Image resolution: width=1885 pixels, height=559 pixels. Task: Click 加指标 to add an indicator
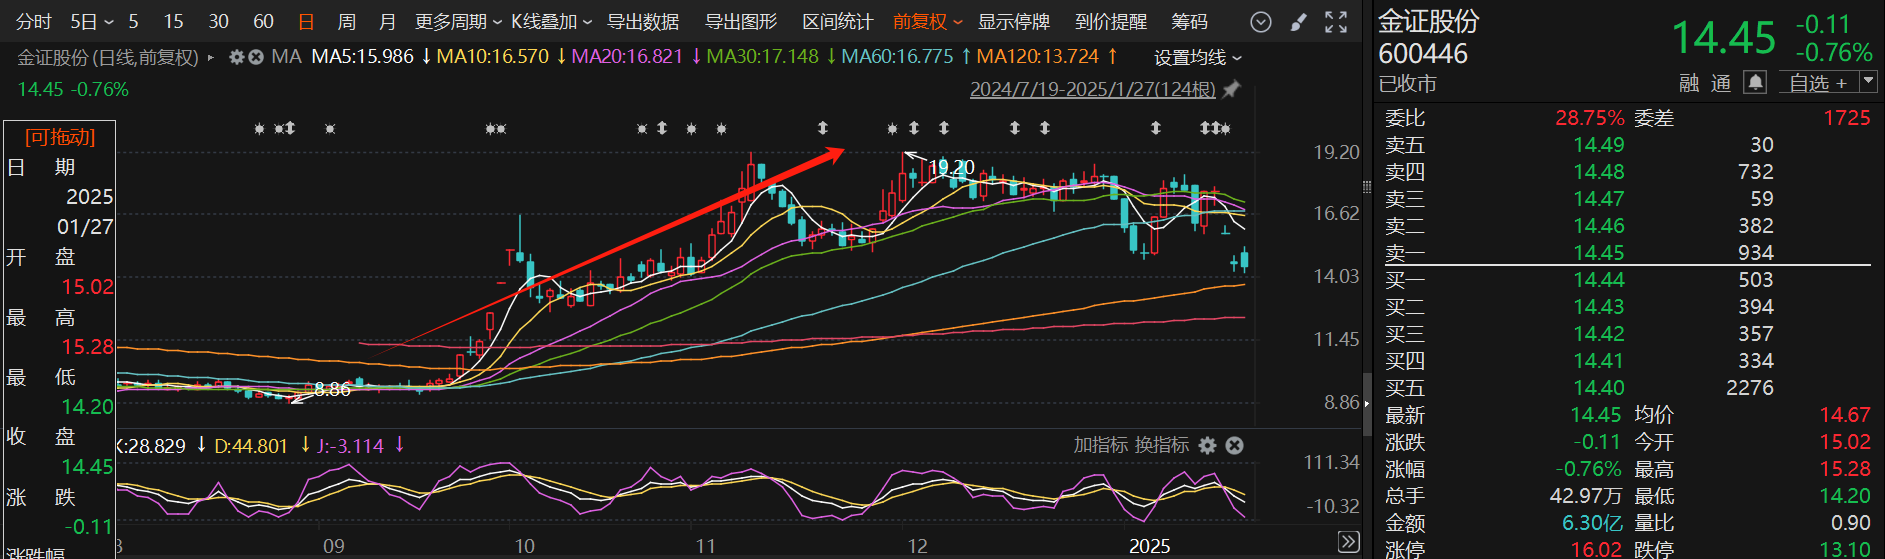[1101, 445]
